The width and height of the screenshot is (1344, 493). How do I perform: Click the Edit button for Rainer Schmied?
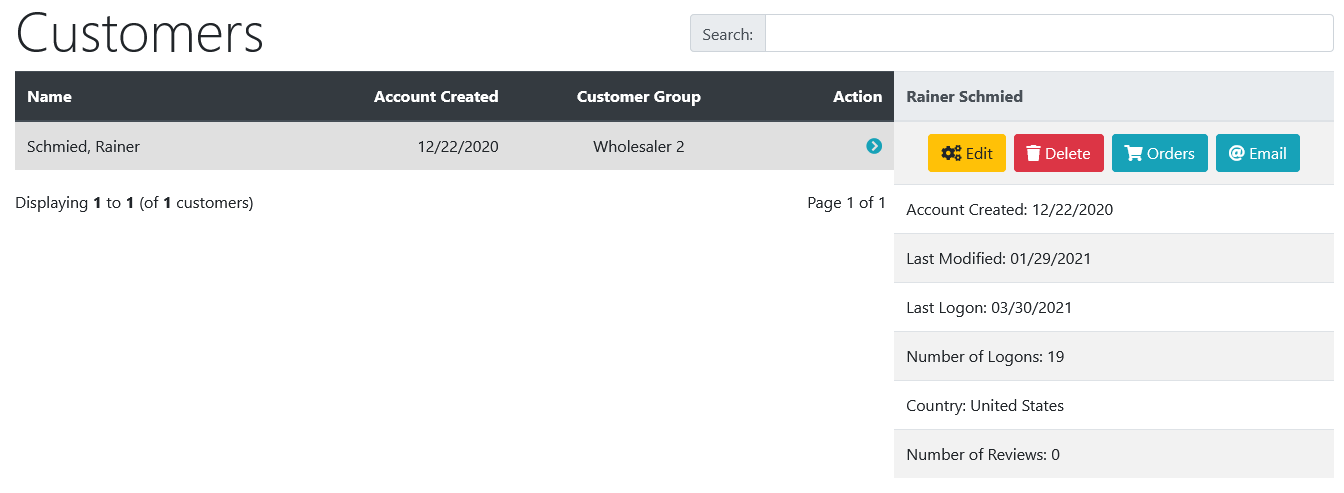click(x=967, y=153)
